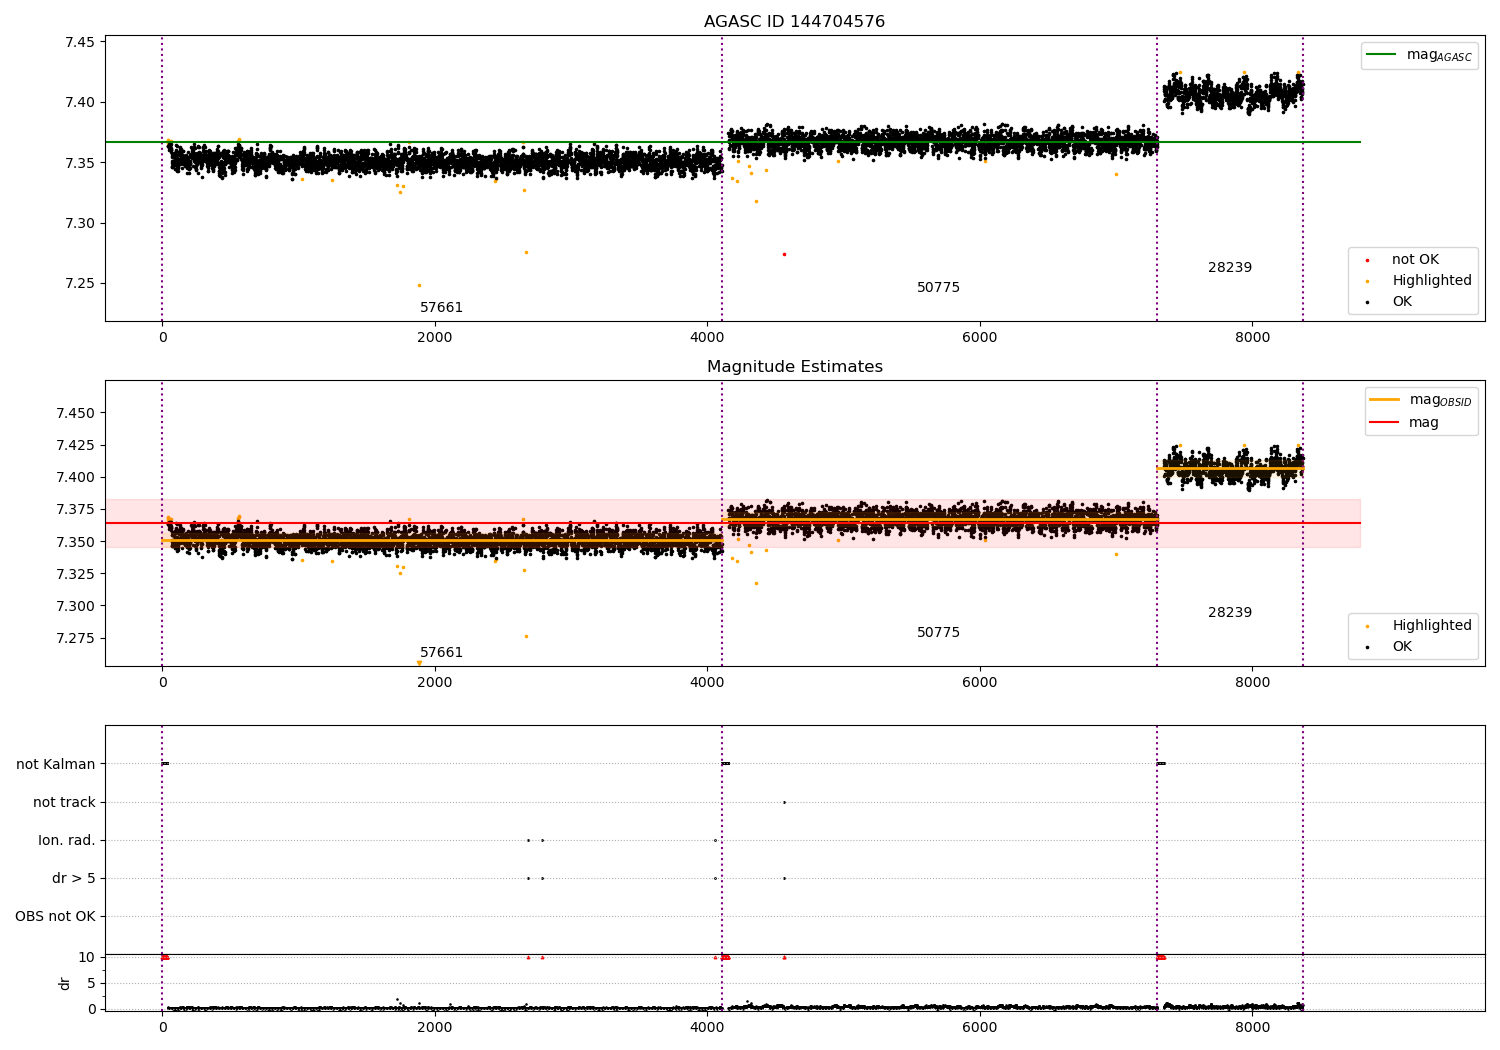
Task: Click the single red 'not OK' data point in top plot
Action: (x=784, y=254)
